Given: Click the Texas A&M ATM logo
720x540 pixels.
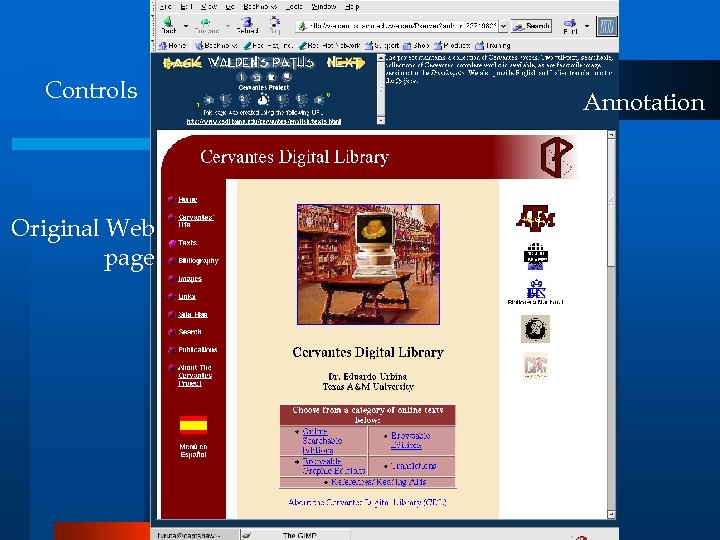Looking at the screenshot, I should click(x=535, y=218).
